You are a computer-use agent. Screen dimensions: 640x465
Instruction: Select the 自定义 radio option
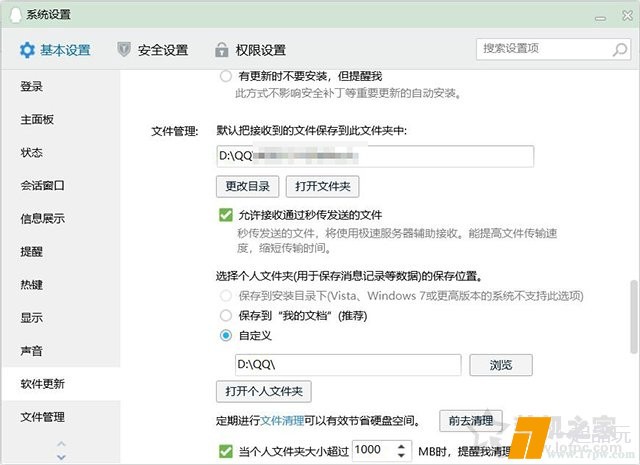(x=226, y=336)
